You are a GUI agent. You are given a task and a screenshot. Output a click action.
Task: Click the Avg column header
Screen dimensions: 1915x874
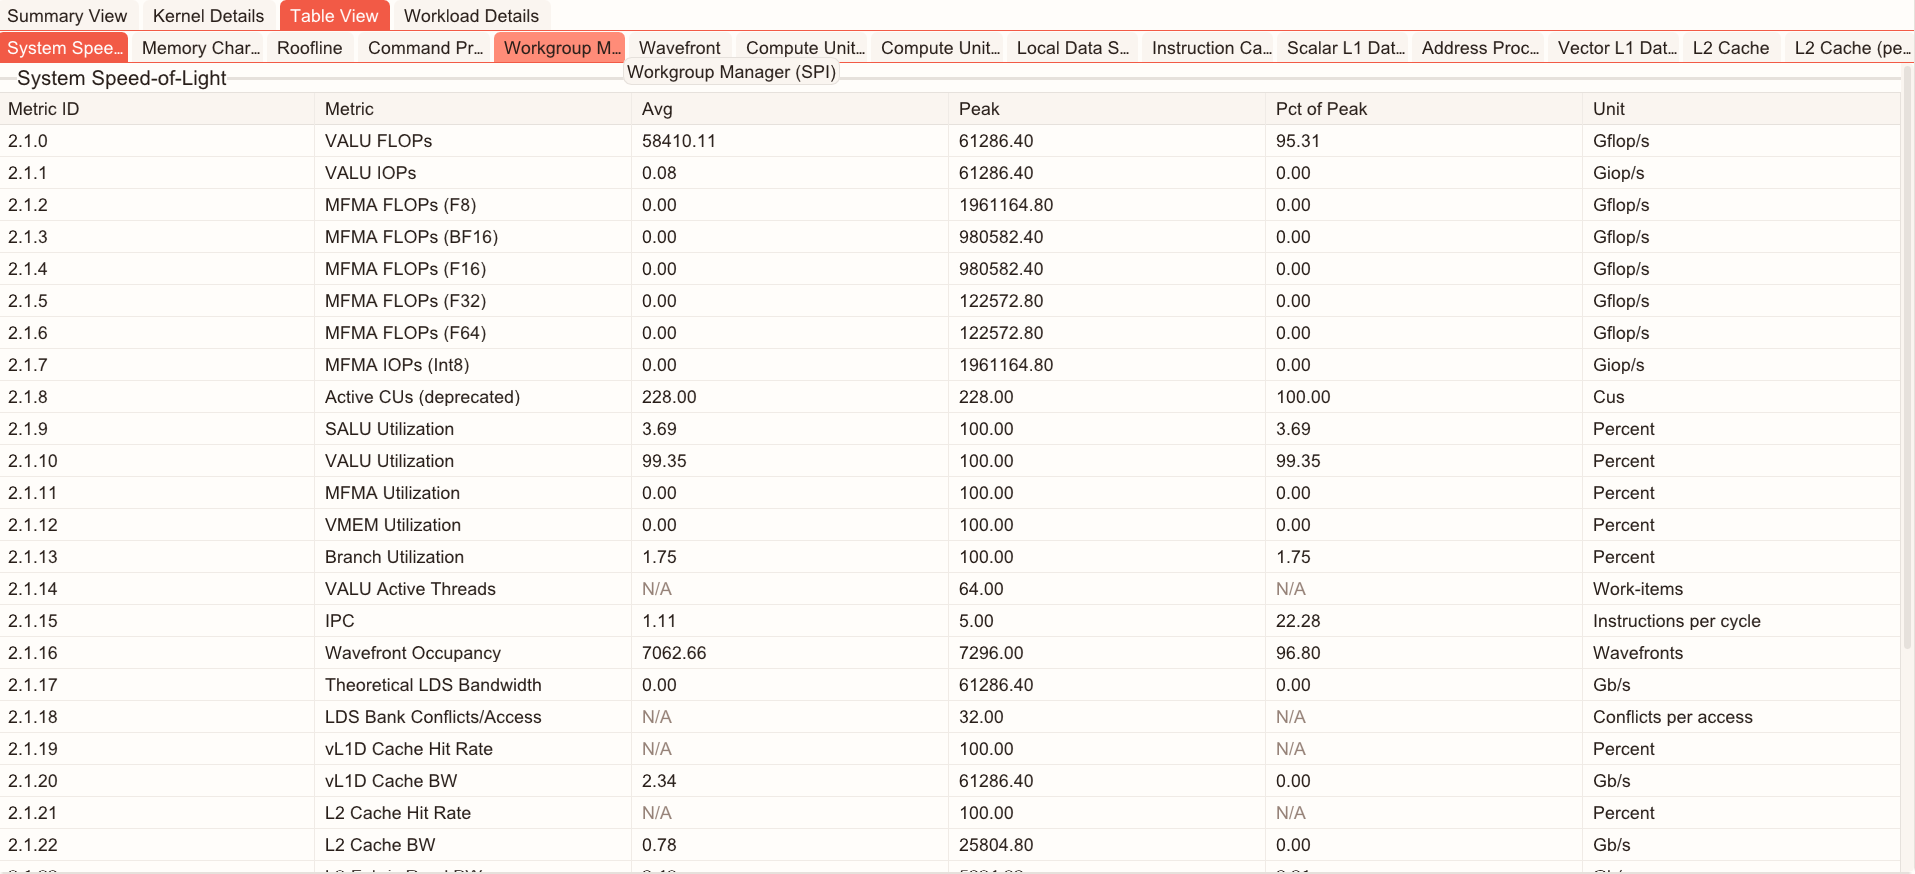pos(657,109)
